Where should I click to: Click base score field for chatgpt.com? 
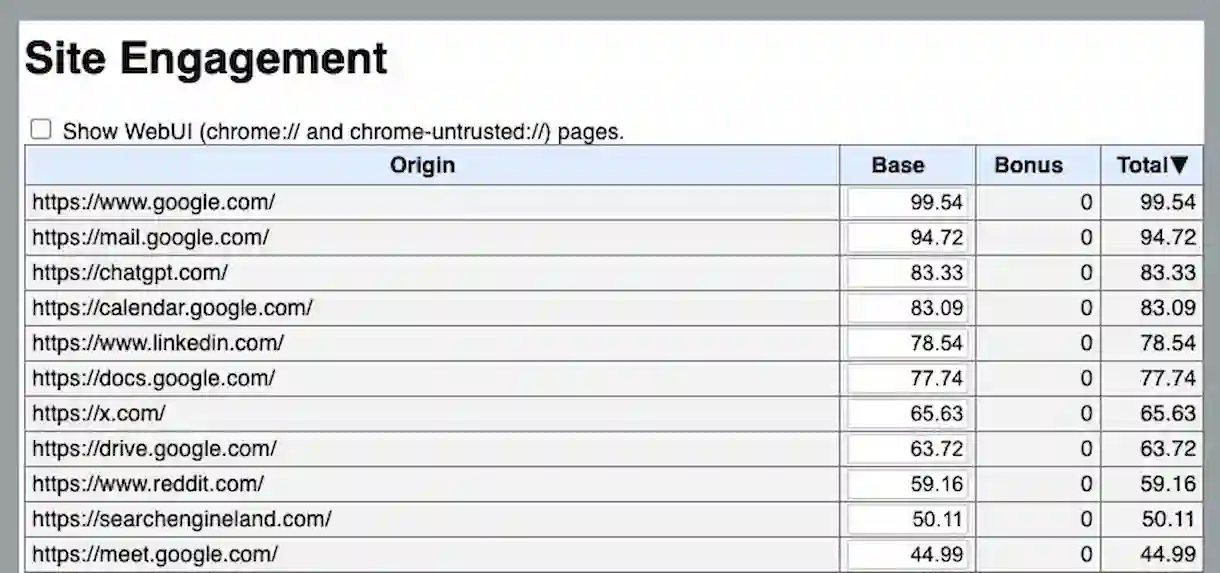pyautogui.click(x=907, y=273)
